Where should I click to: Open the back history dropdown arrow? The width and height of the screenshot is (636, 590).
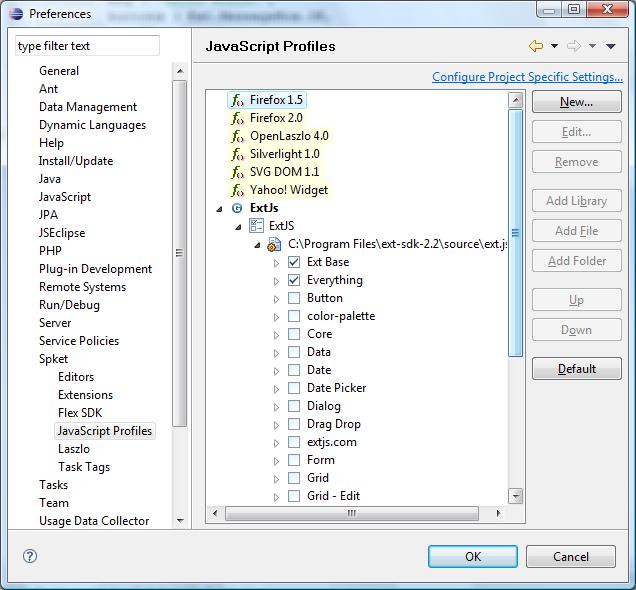(x=554, y=46)
